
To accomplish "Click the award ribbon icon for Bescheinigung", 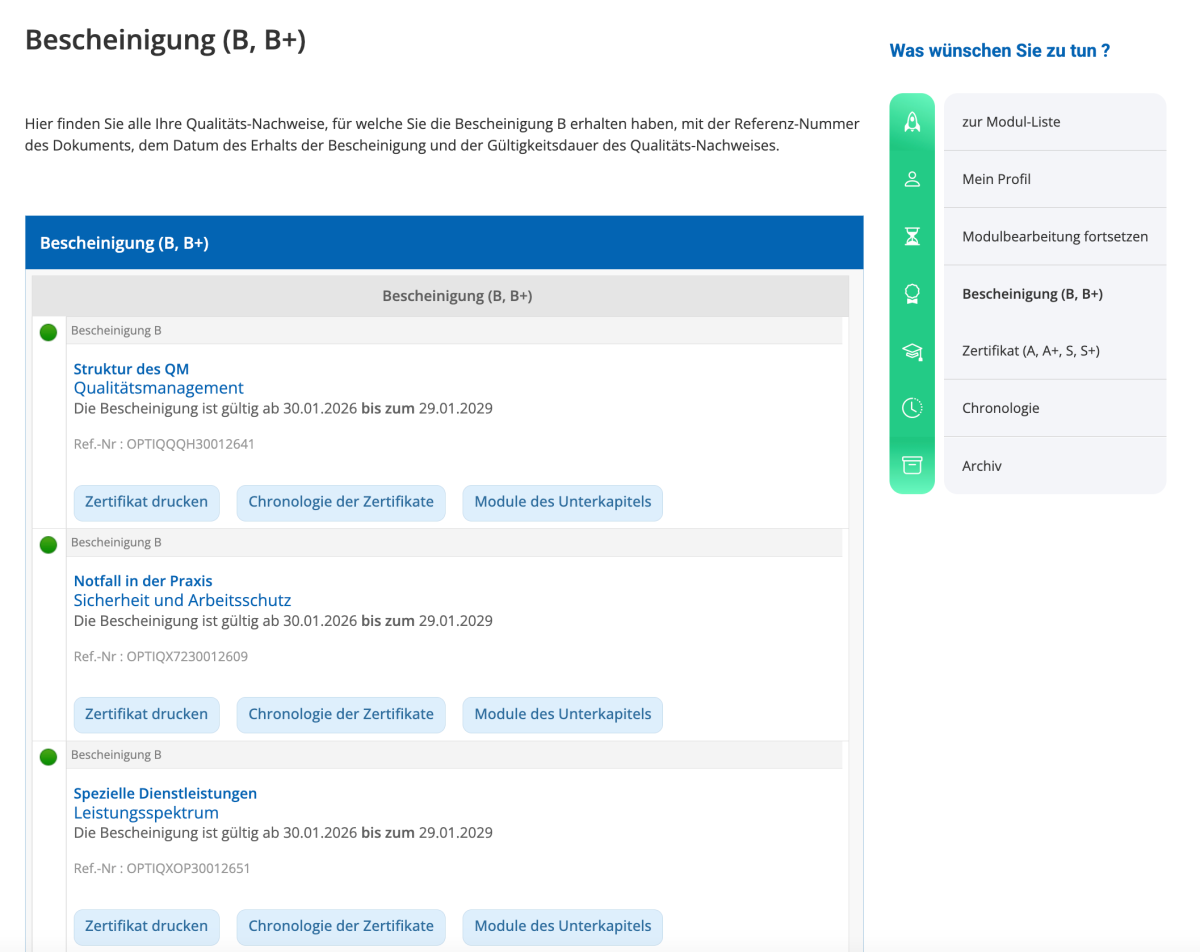I will click(x=911, y=294).
